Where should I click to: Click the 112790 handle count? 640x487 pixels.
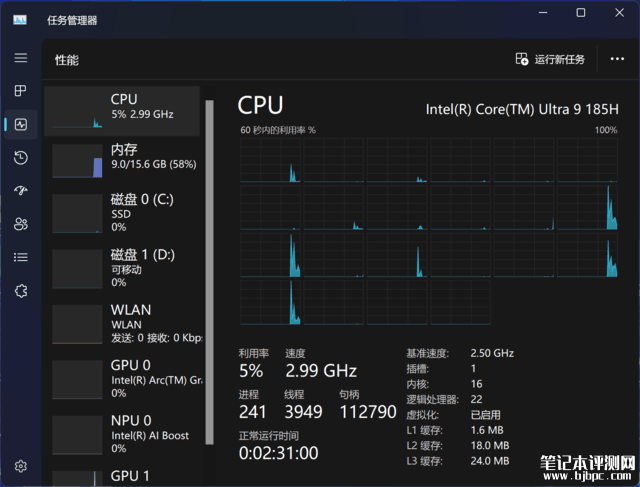(x=368, y=411)
